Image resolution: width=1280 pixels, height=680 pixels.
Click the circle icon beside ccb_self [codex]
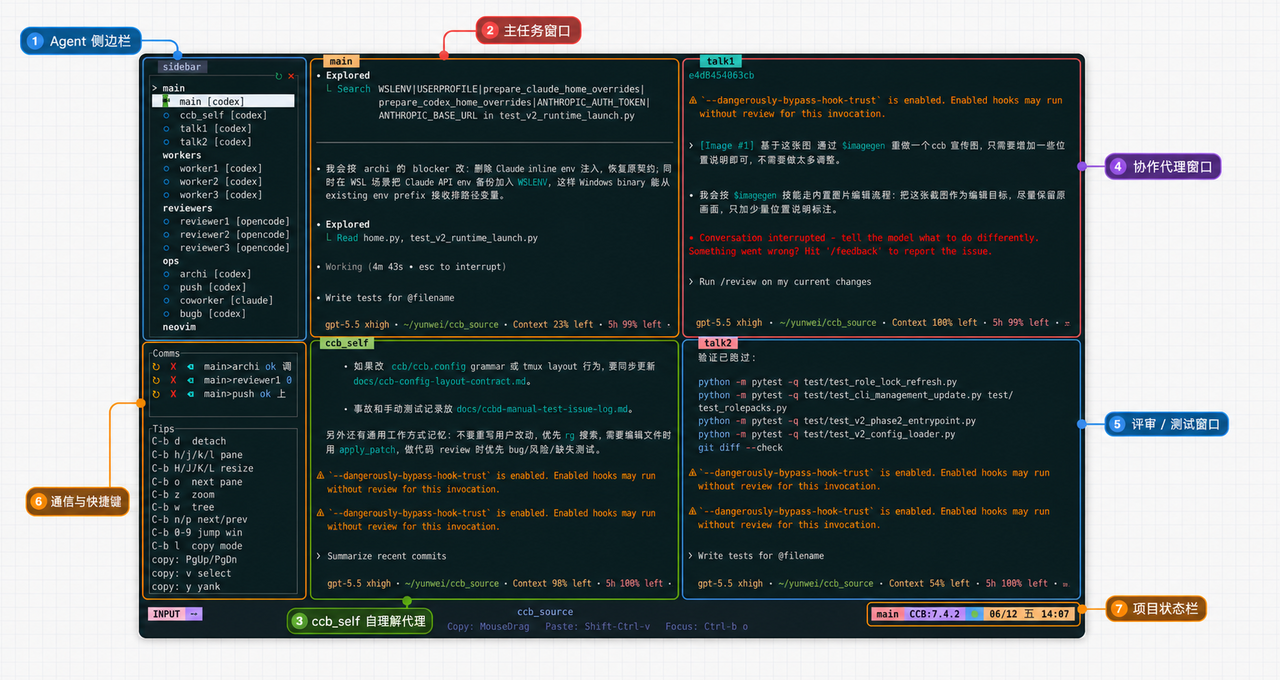pyautogui.click(x=167, y=115)
